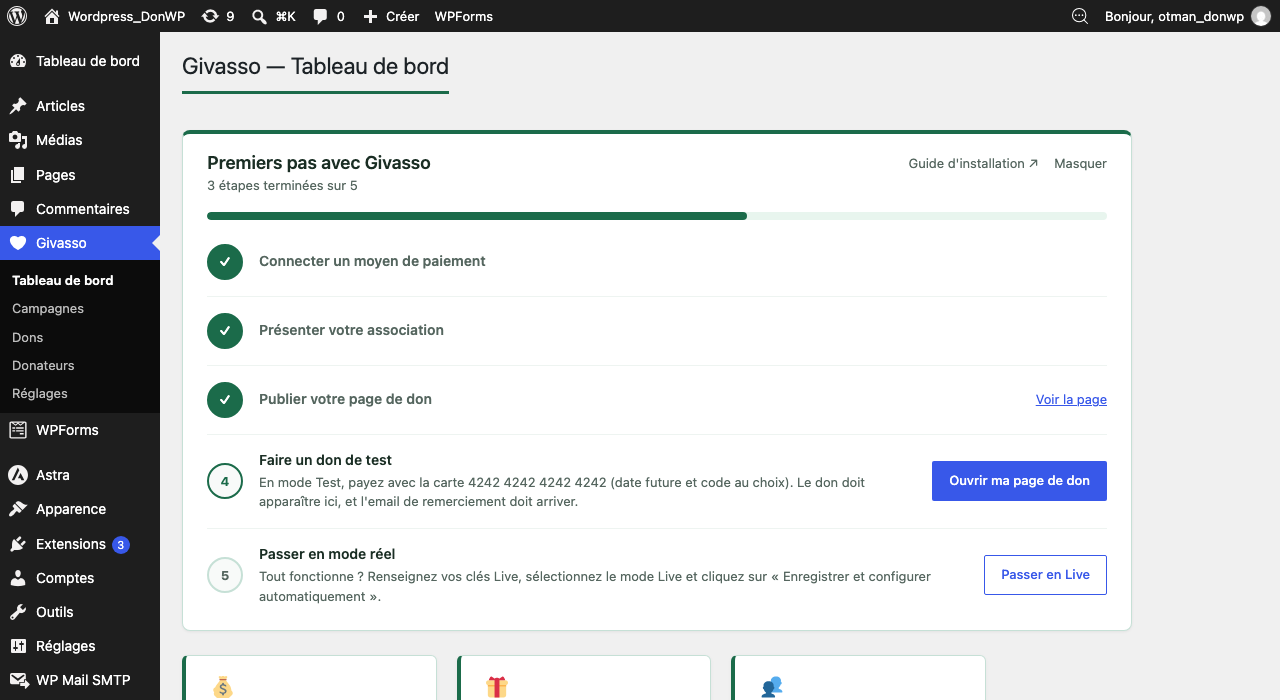The image size is (1280, 700).
Task: Select Tableau de bord submenu under Givasso
Action: pos(63,281)
